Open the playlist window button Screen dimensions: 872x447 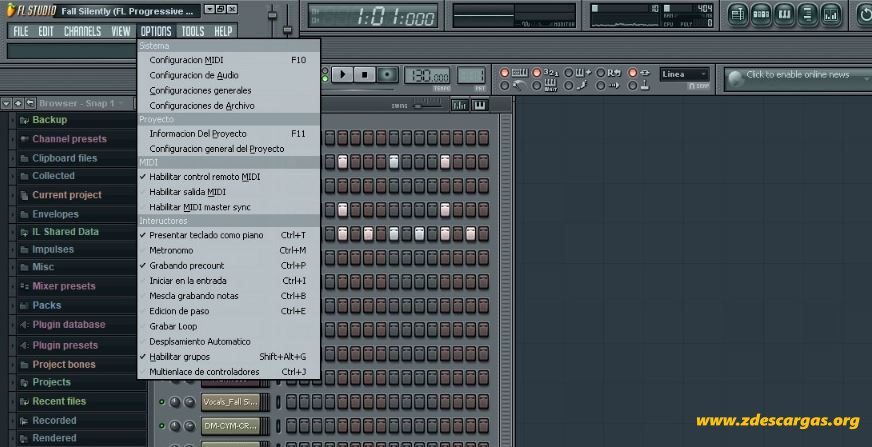coord(737,14)
